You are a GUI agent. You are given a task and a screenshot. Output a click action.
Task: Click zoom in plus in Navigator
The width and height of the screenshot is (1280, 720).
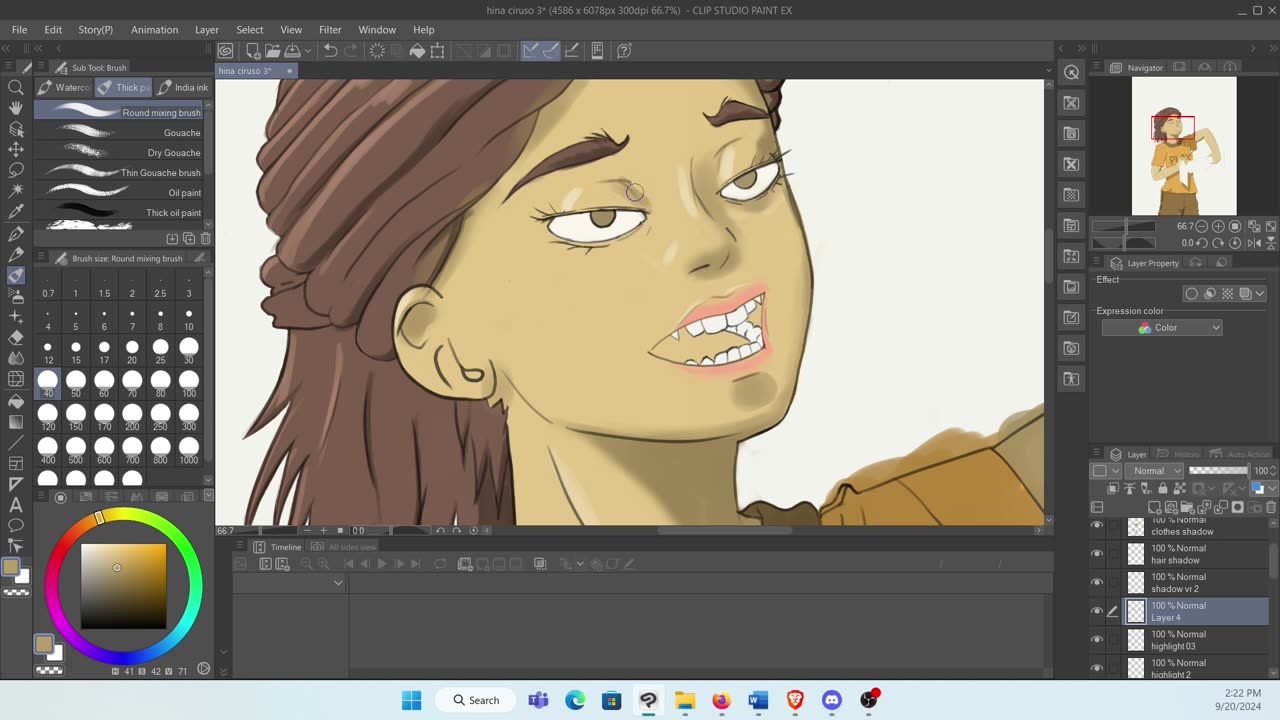pos(1219,227)
